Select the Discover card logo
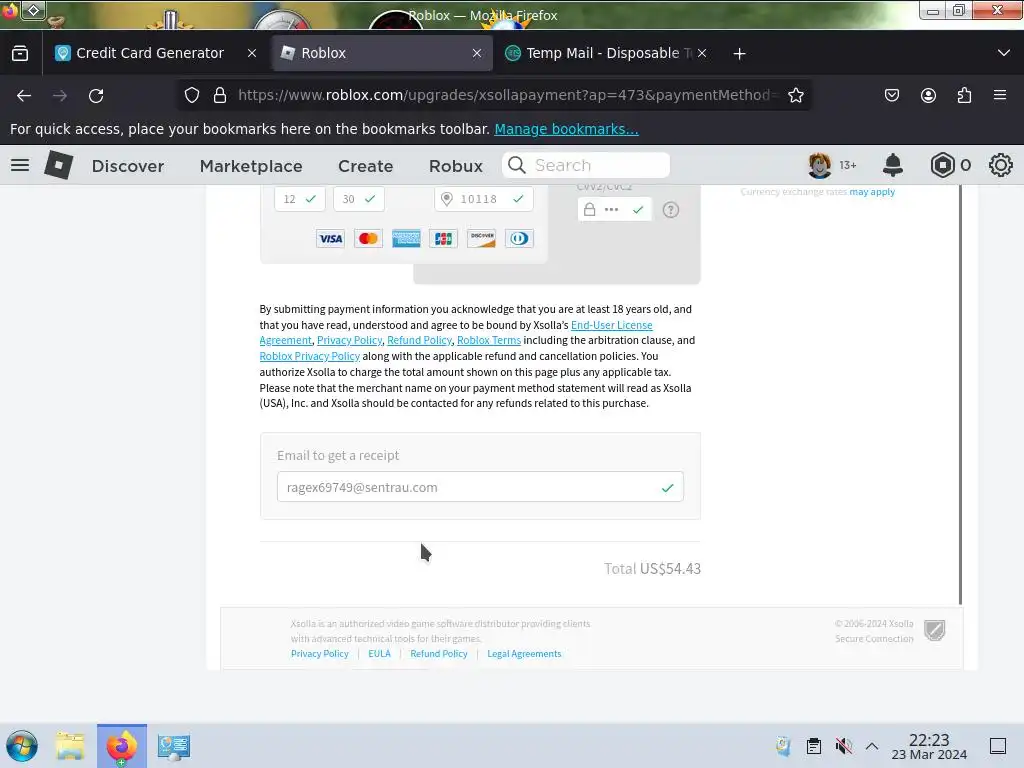Image resolution: width=1024 pixels, height=768 pixels. click(481, 238)
